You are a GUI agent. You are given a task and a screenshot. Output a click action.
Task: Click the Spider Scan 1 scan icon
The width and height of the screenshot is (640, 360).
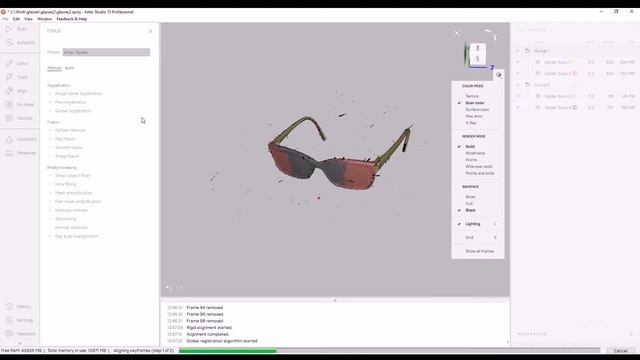(x=538, y=62)
